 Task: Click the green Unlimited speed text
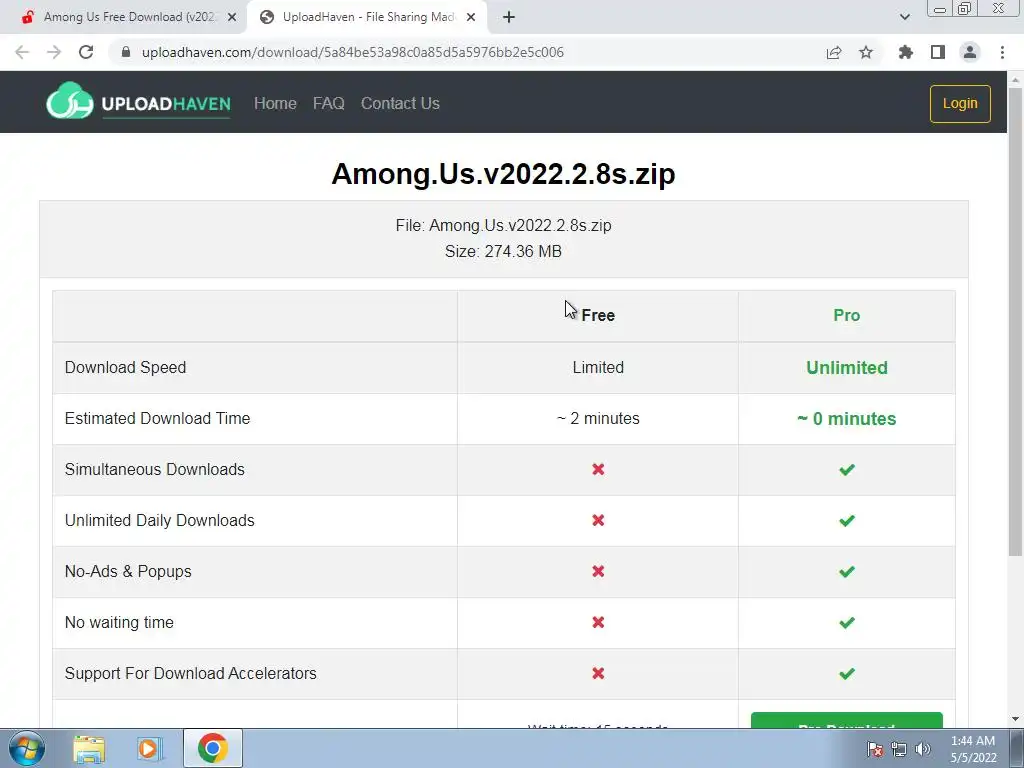pos(846,368)
